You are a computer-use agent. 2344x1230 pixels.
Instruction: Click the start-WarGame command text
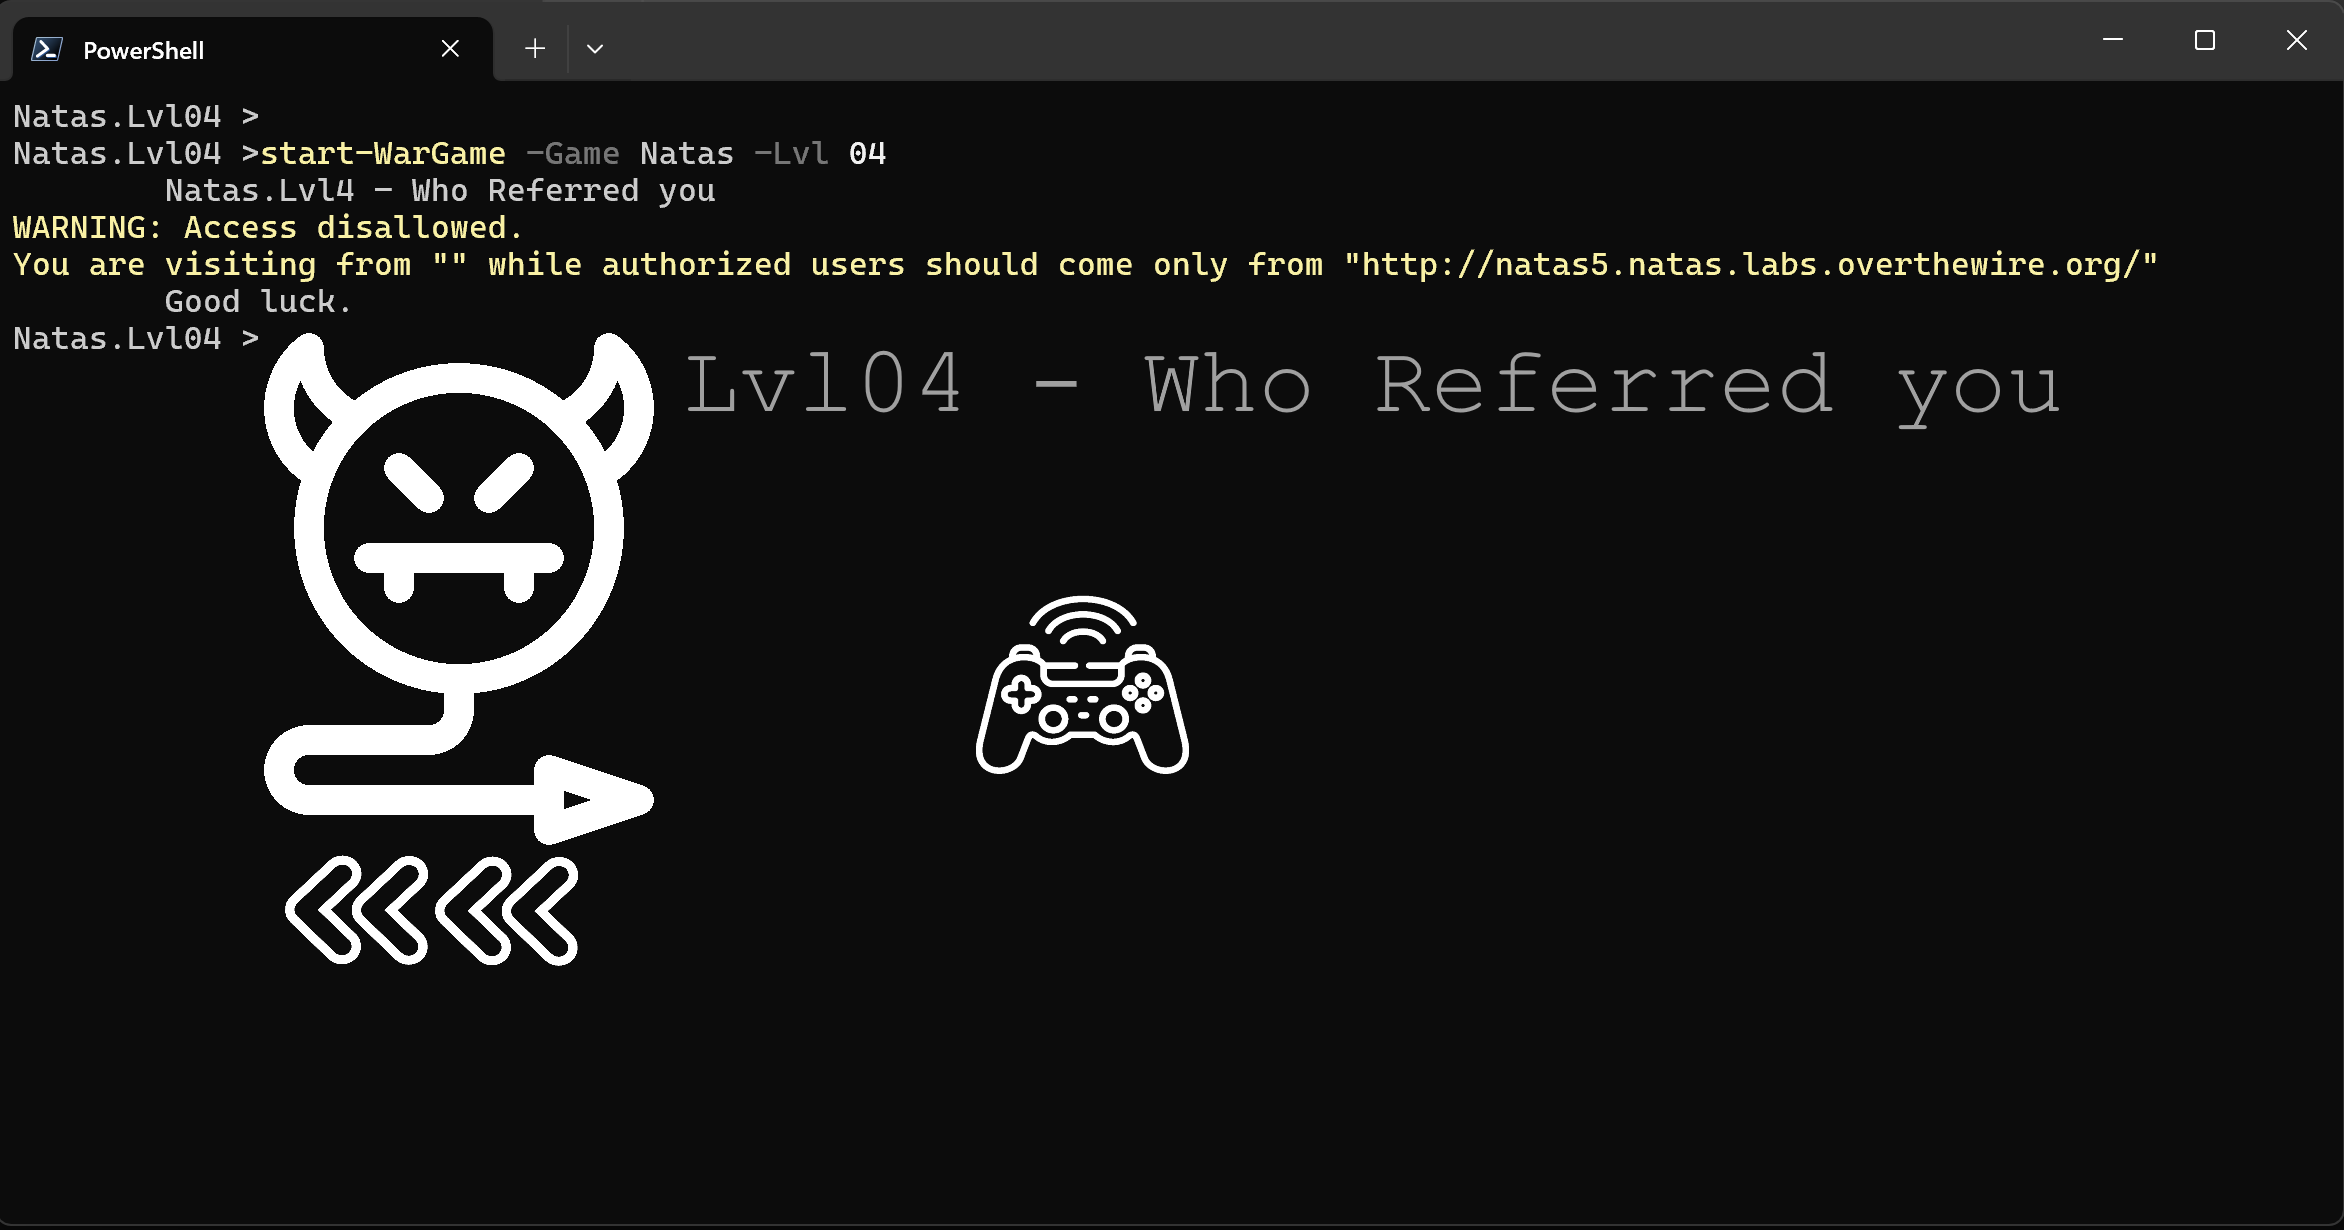[383, 153]
